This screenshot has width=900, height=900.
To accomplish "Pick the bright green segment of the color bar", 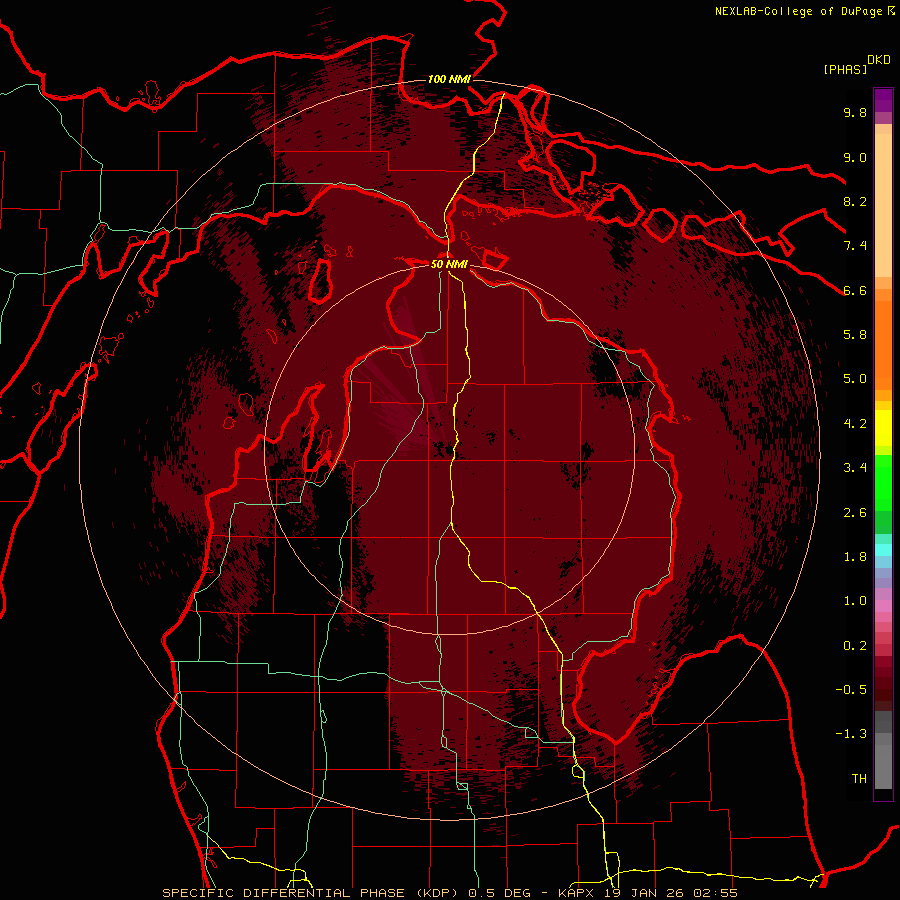I will tap(883, 482).
